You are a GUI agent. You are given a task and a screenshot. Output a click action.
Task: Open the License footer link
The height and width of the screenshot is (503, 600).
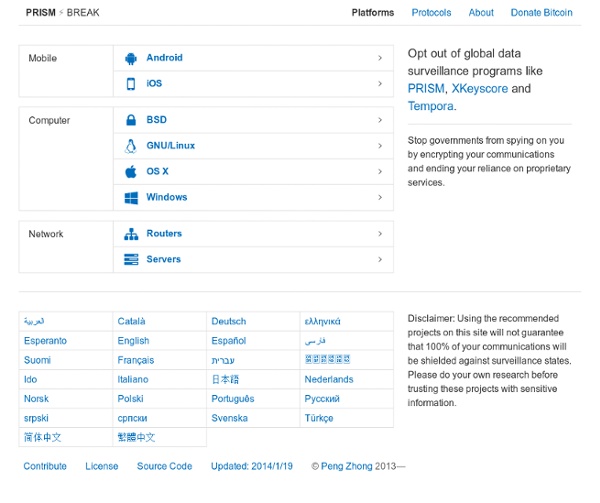pos(101,467)
